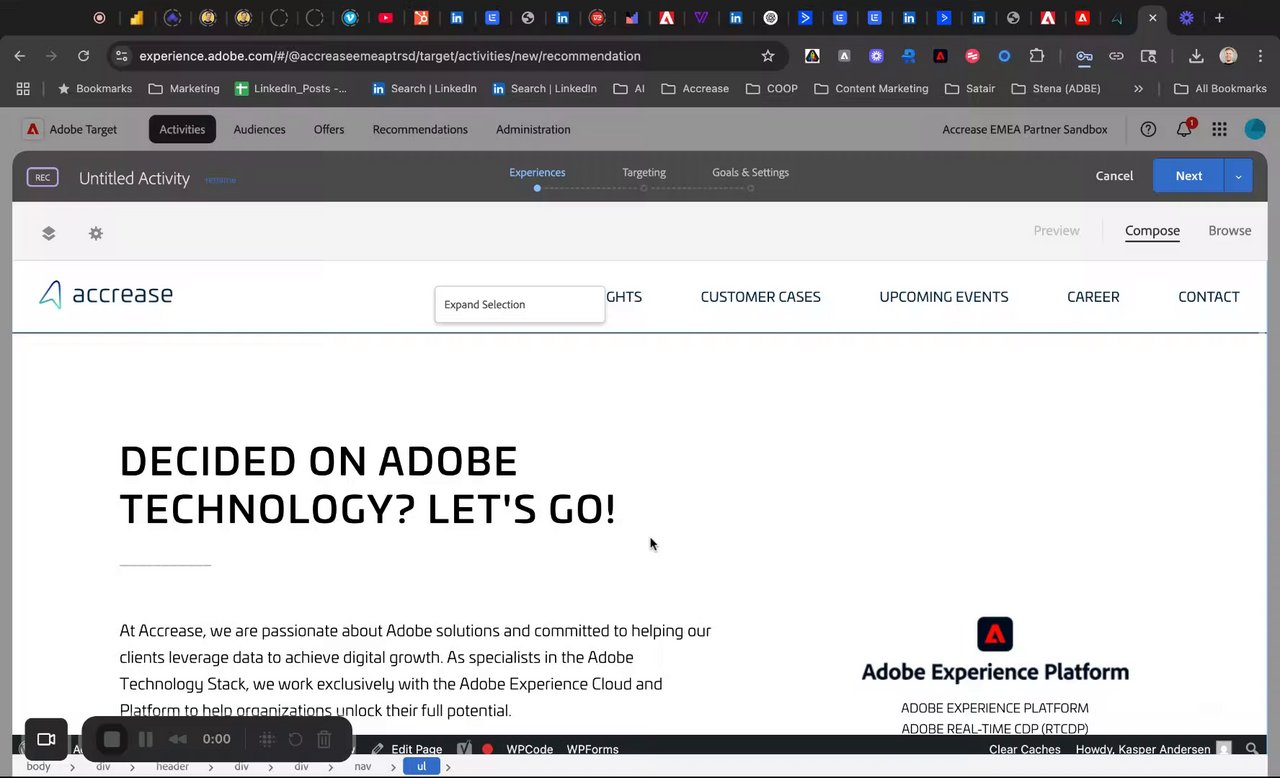Click the Adobe Target logo icon

click(33, 129)
